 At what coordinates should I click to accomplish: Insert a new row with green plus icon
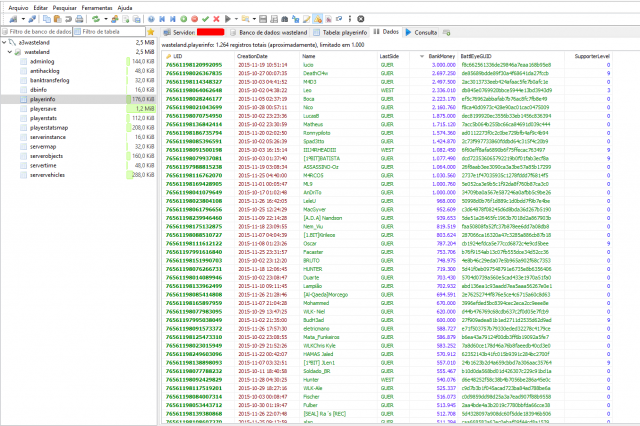tap(184, 19)
